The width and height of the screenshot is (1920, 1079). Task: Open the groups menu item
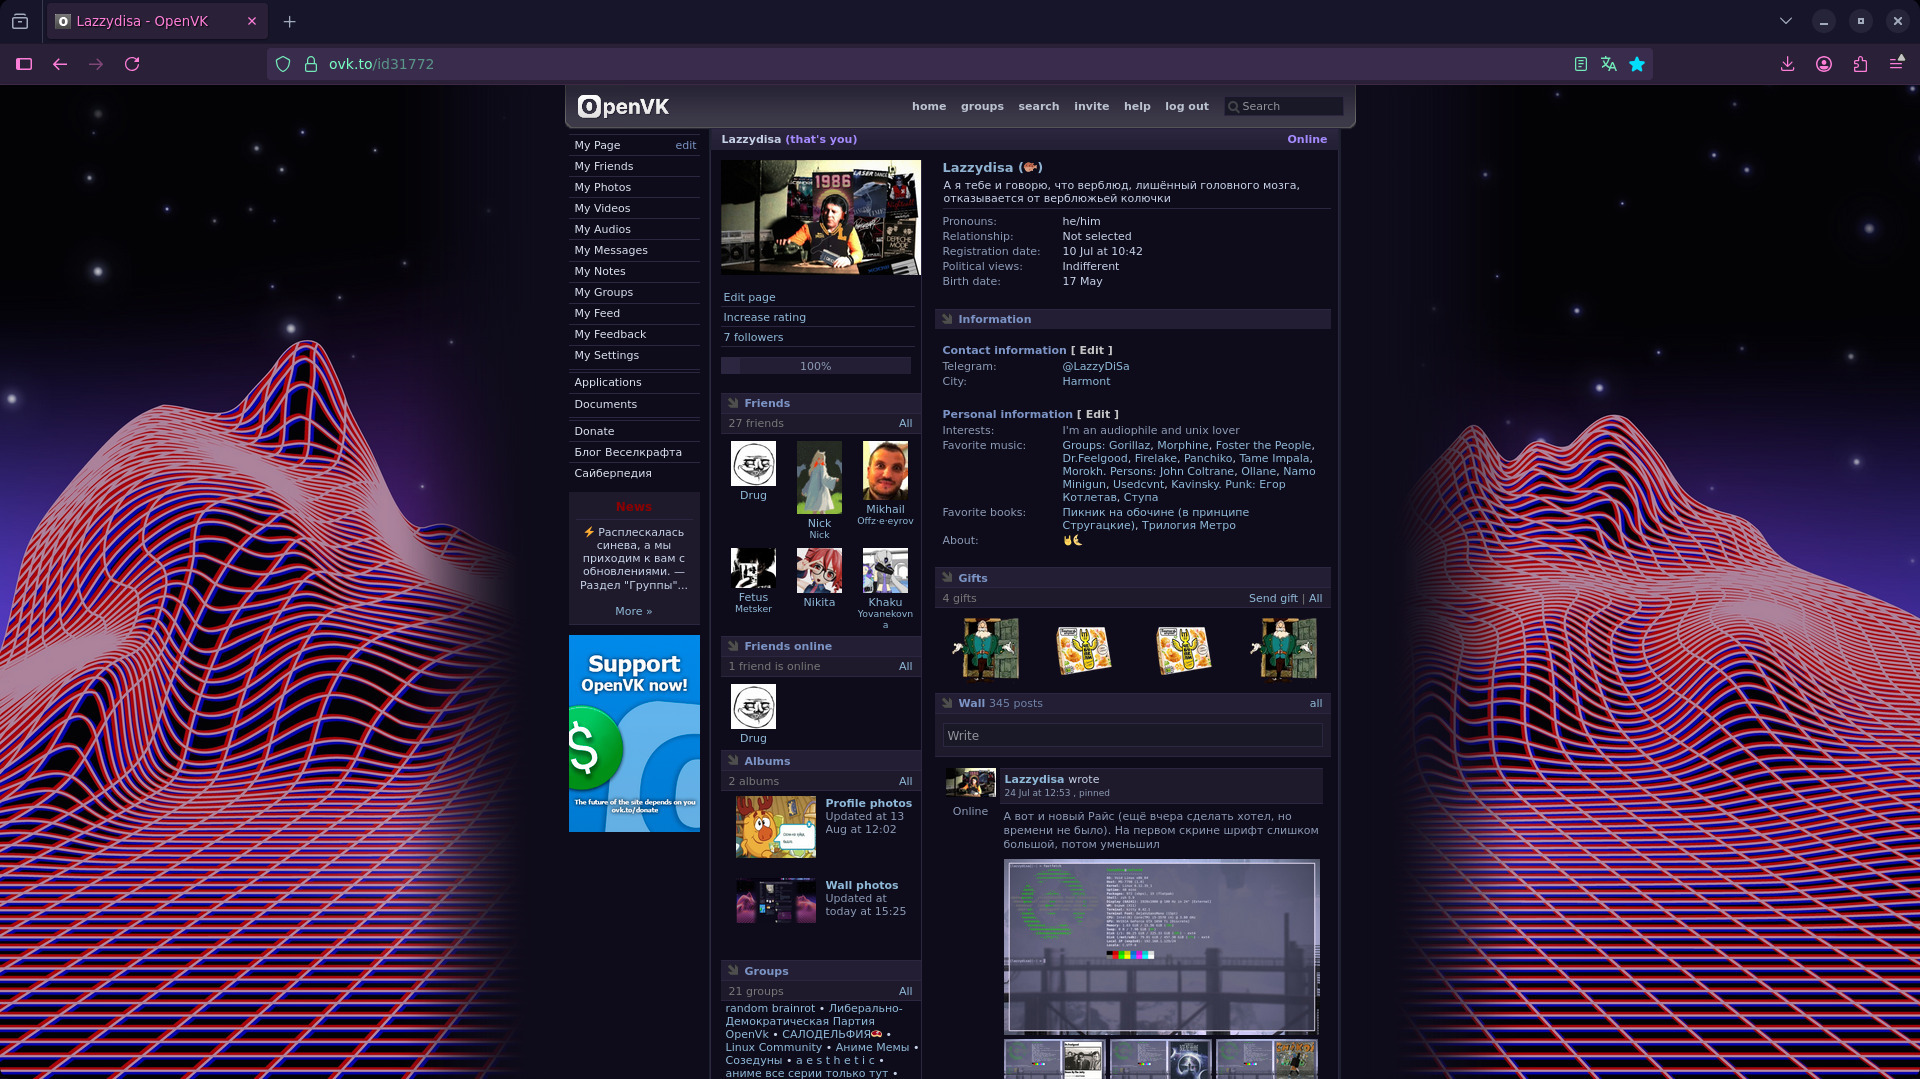tap(981, 106)
